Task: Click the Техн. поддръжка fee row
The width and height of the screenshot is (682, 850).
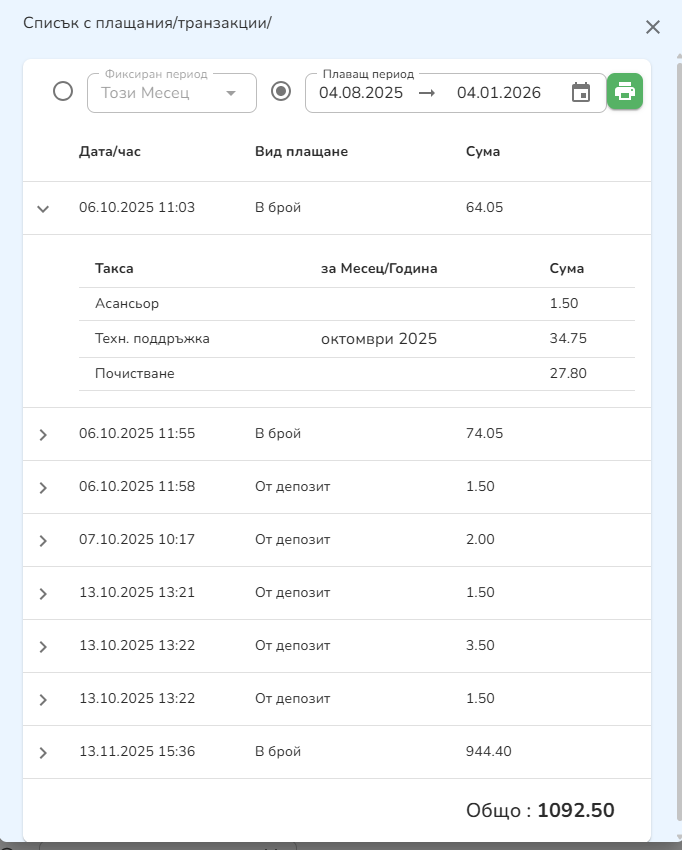Action: pyautogui.click(x=145, y=339)
